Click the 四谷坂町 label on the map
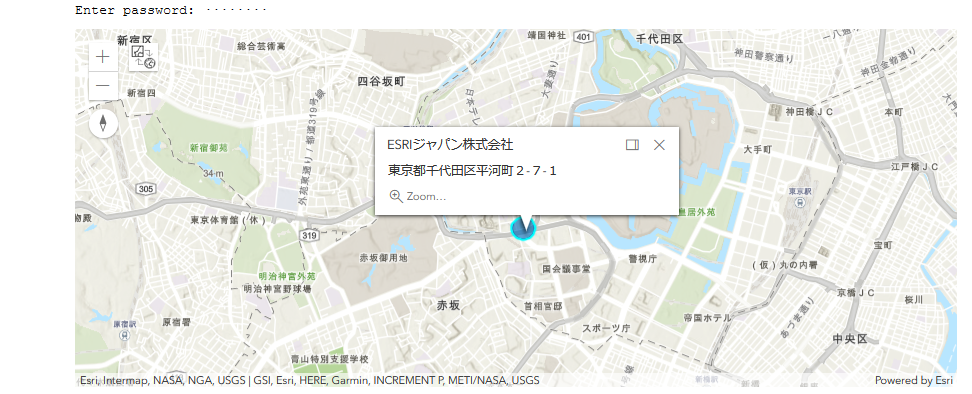 tap(382, 81)
